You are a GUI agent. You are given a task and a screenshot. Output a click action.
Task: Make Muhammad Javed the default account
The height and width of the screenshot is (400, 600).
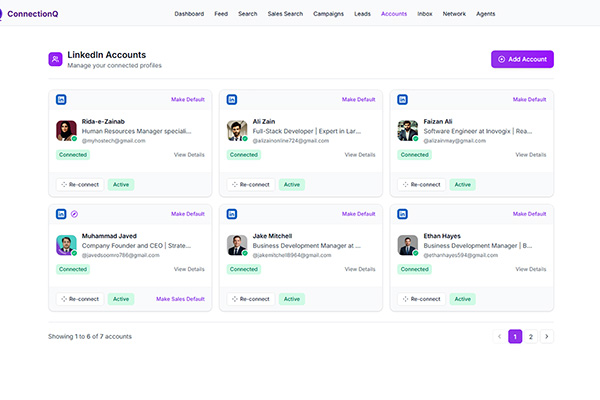point(188,214)
